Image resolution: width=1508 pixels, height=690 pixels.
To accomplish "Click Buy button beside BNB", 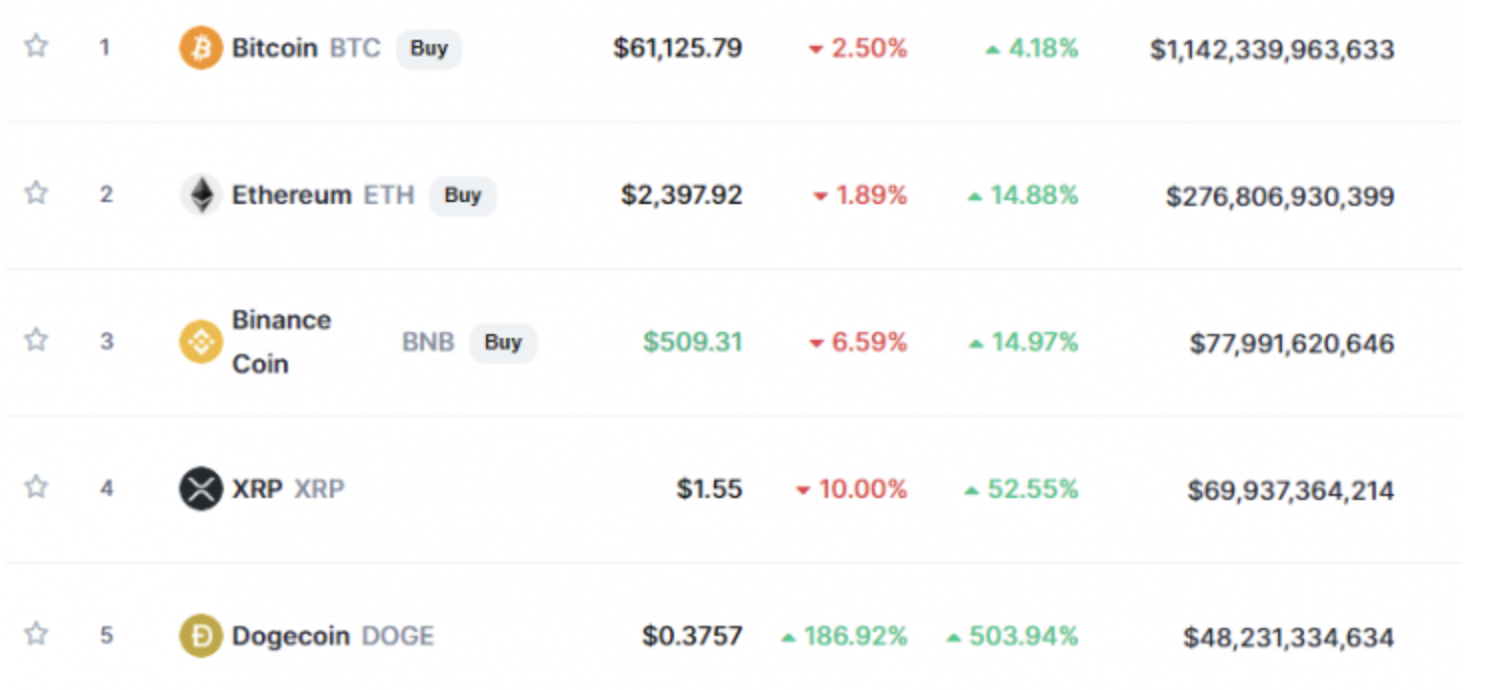I will pyautogui.click(x=503, y=342).
